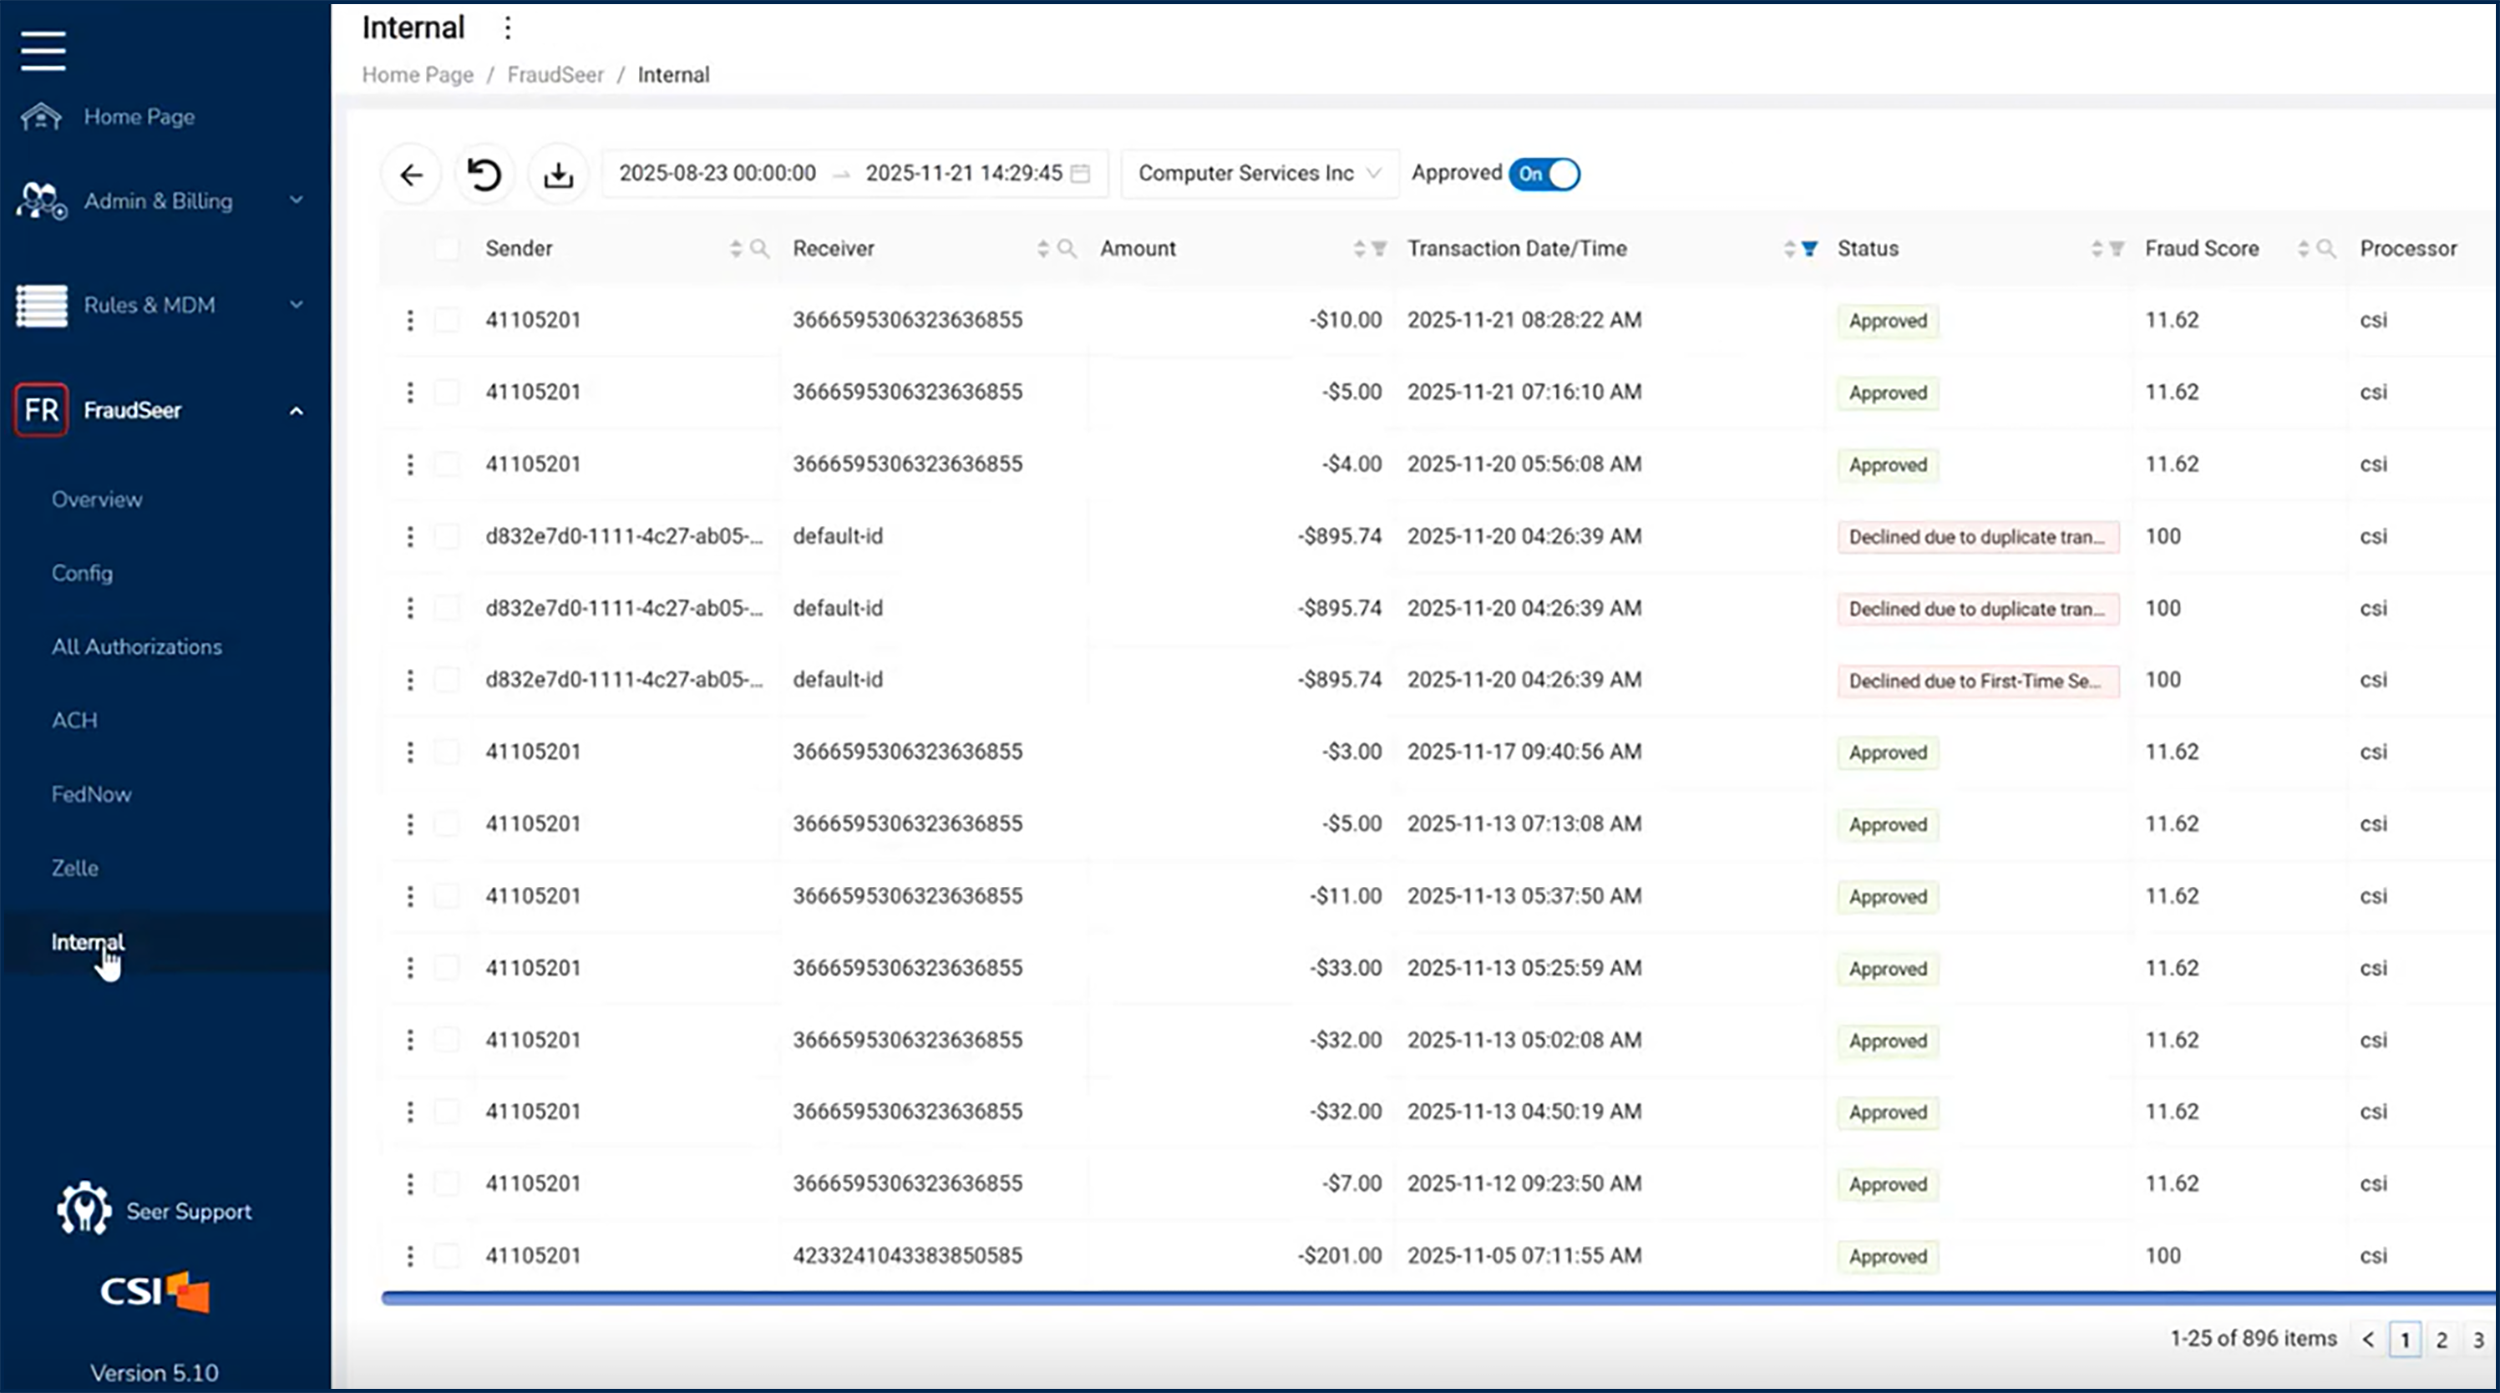
Task: Collapse the FraudSeer sidebar section
Action: tap(296, 411)
